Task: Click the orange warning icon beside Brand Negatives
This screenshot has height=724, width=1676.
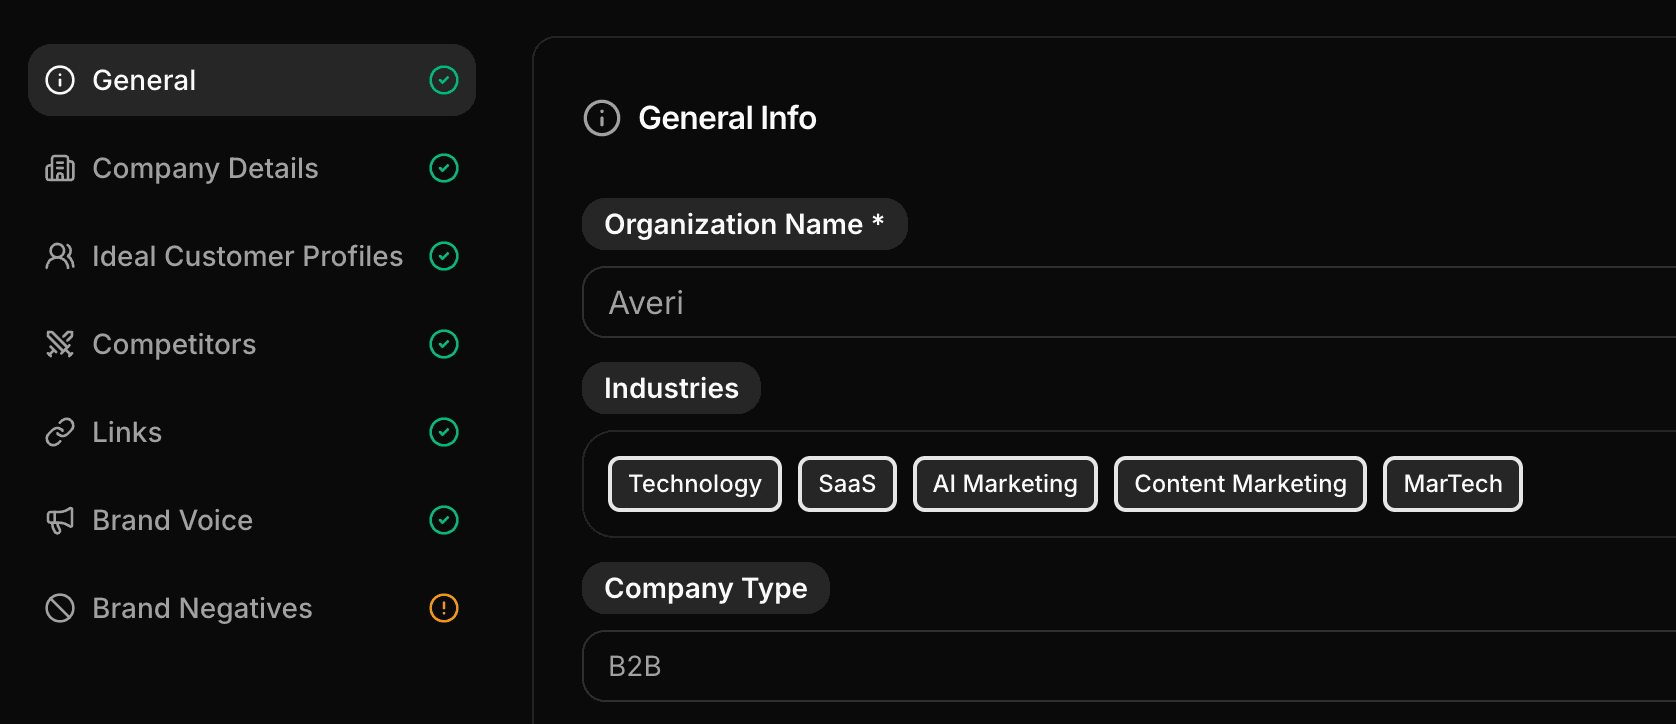Action: tap(444, 608)
